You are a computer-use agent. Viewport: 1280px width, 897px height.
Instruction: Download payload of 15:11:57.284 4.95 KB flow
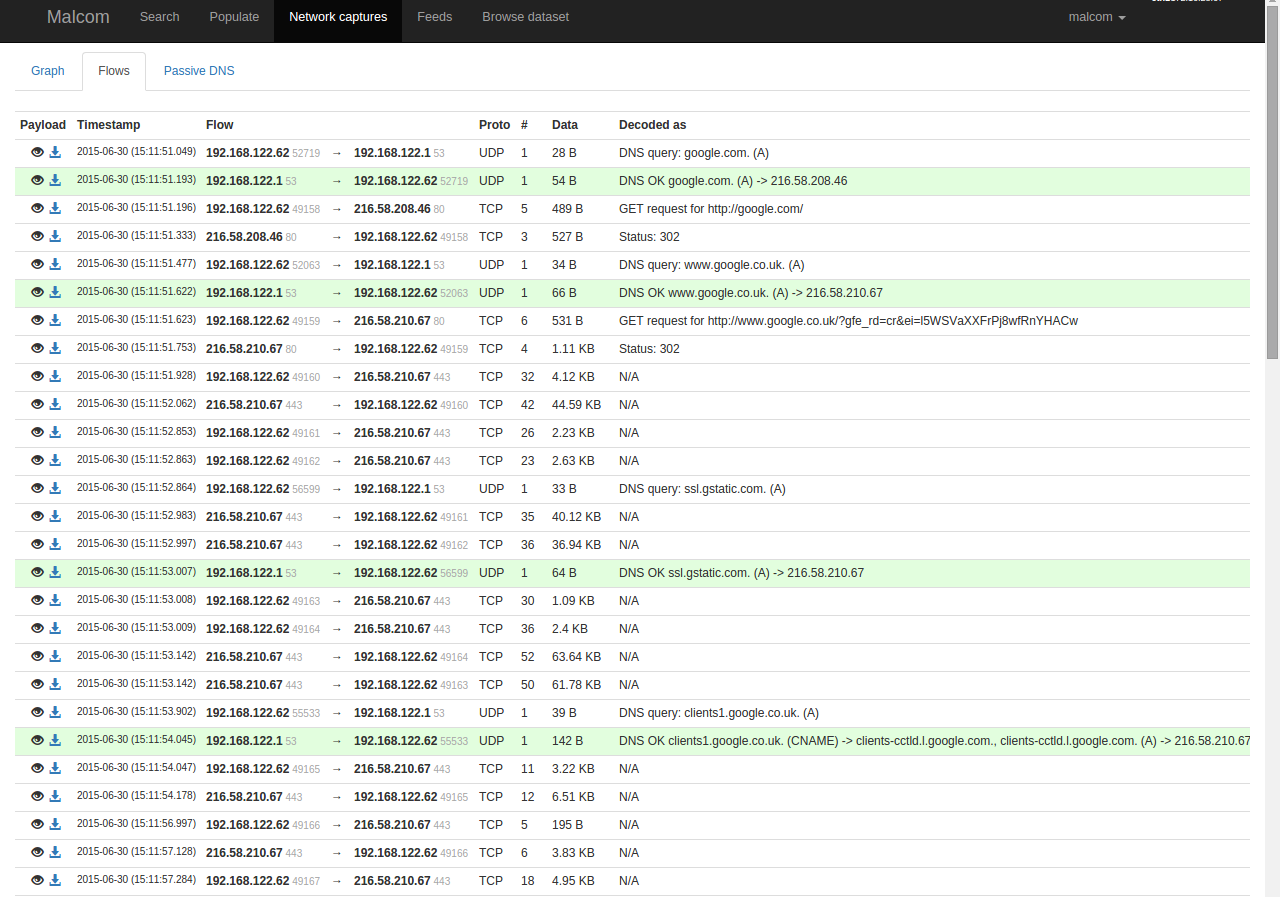[x=55, y=880]
